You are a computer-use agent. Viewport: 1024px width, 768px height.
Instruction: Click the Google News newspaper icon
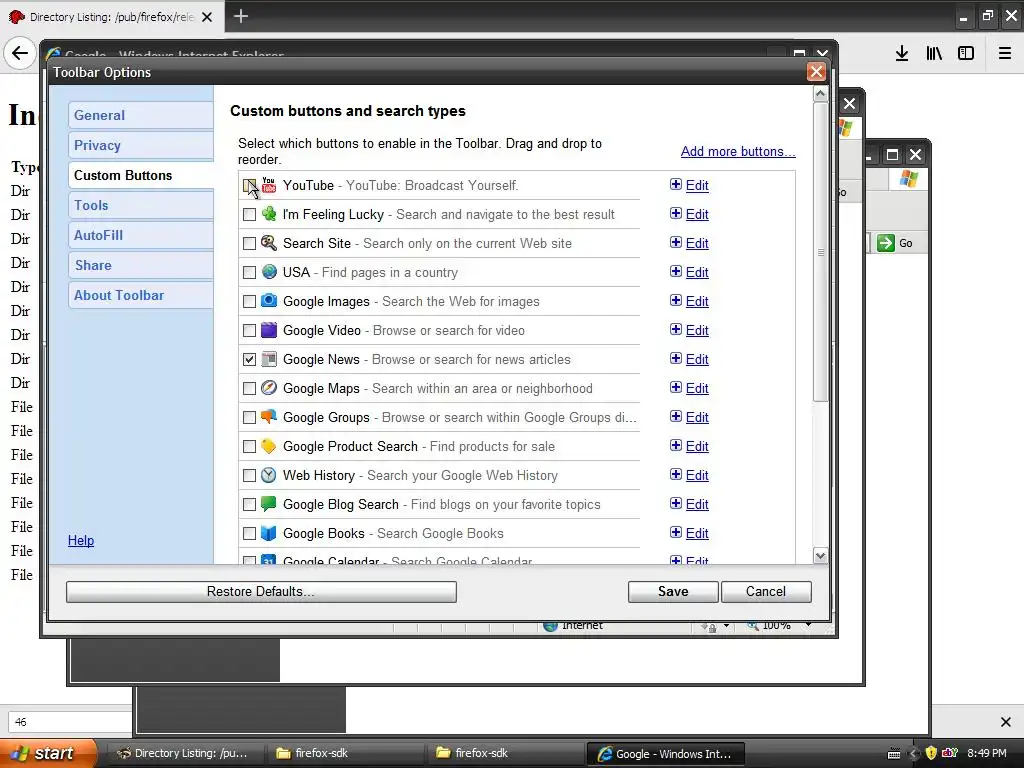[x=268, y=359]
